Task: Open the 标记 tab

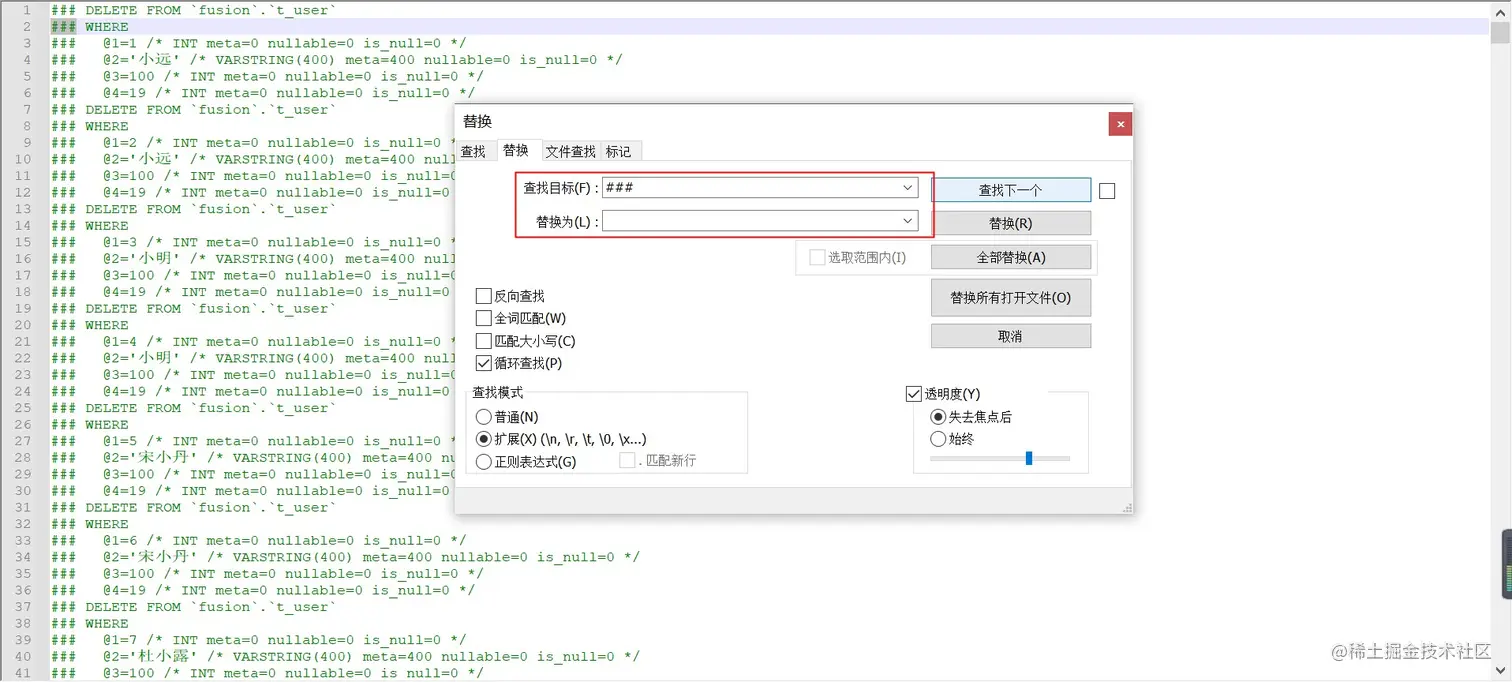Action: tap(619, 151)
